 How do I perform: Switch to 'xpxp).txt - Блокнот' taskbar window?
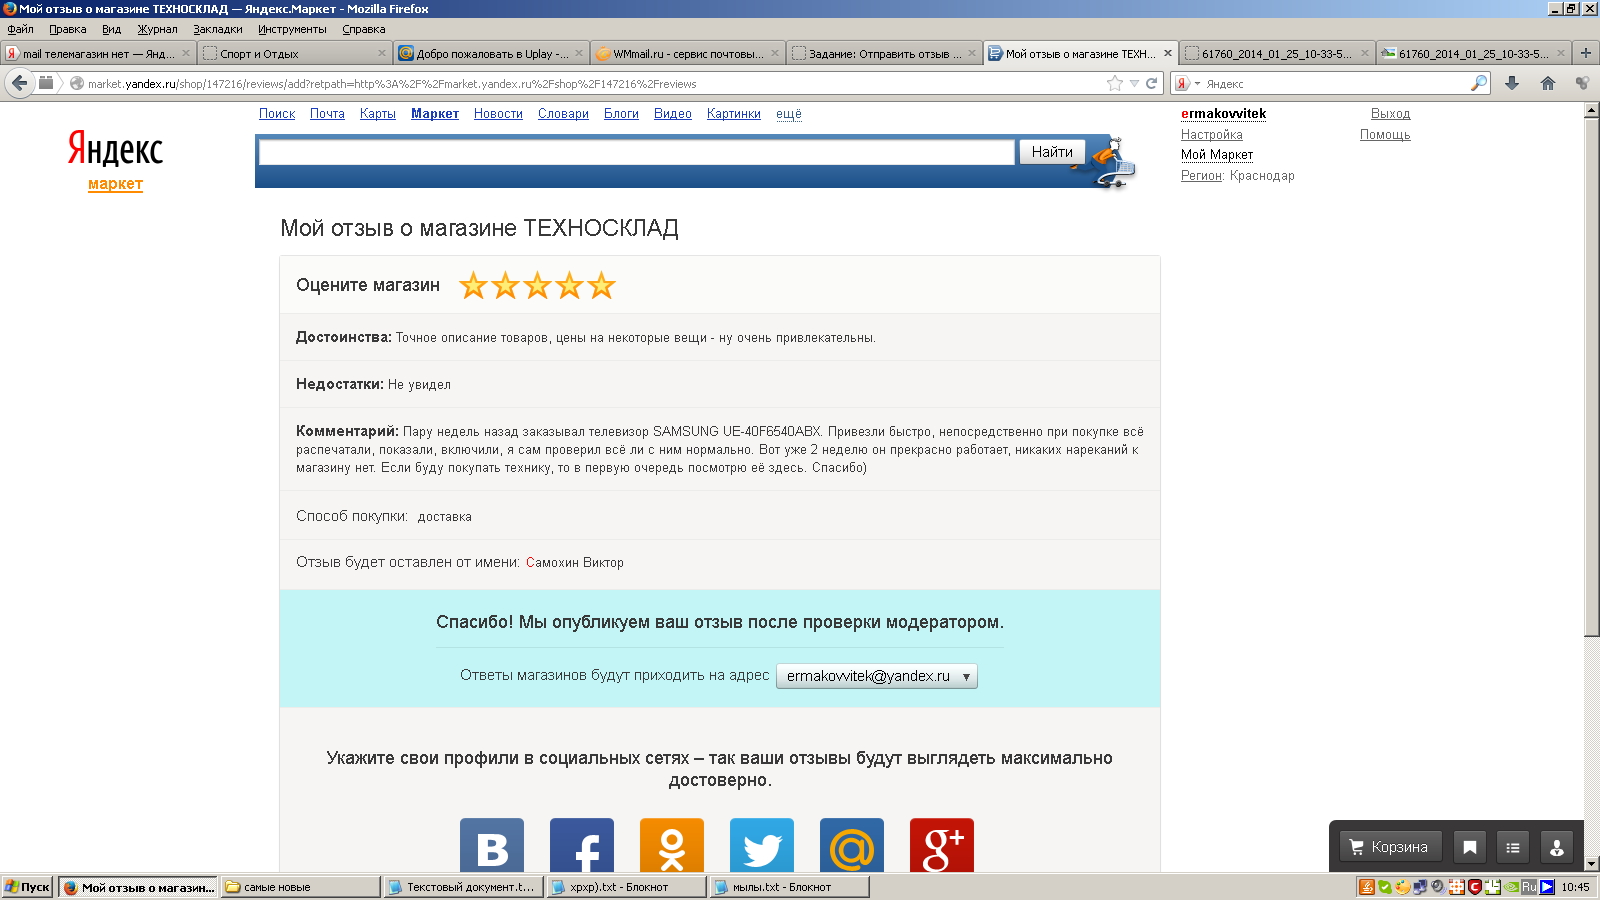click(626, 887)
